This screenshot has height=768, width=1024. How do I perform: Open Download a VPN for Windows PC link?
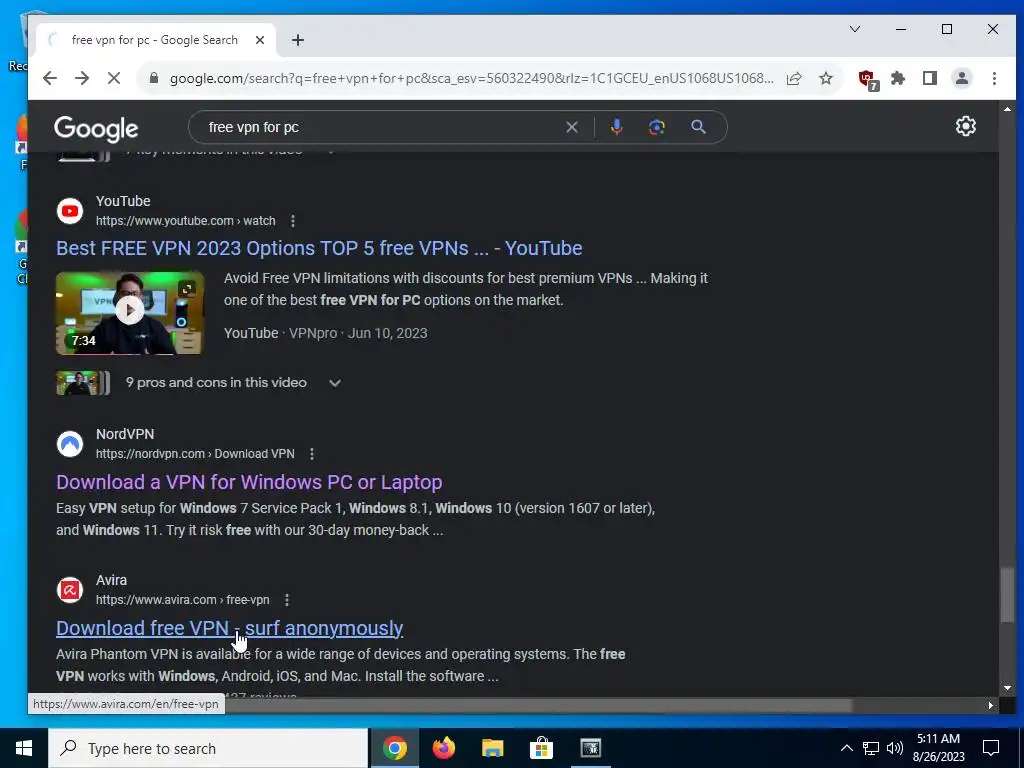(249, 482)
